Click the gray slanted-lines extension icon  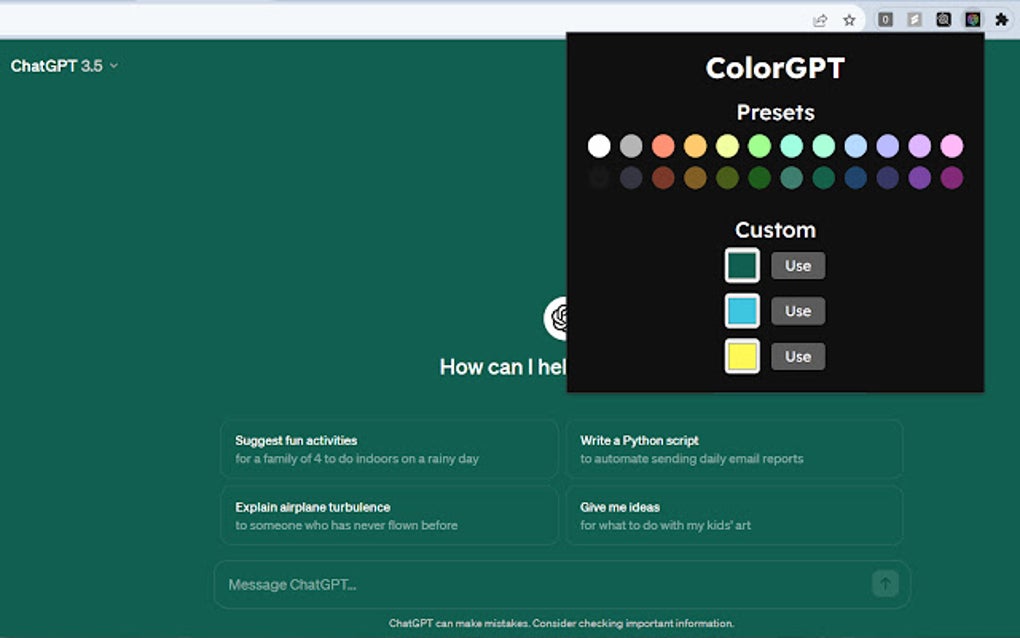pyautogui.click(x=914, y=20)
